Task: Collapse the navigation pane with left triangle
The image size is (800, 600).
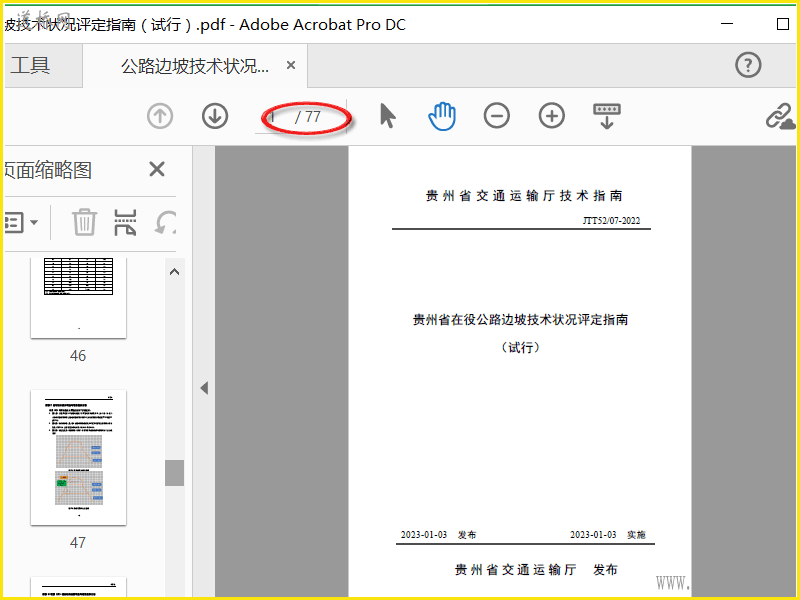Action: [204, 388]
